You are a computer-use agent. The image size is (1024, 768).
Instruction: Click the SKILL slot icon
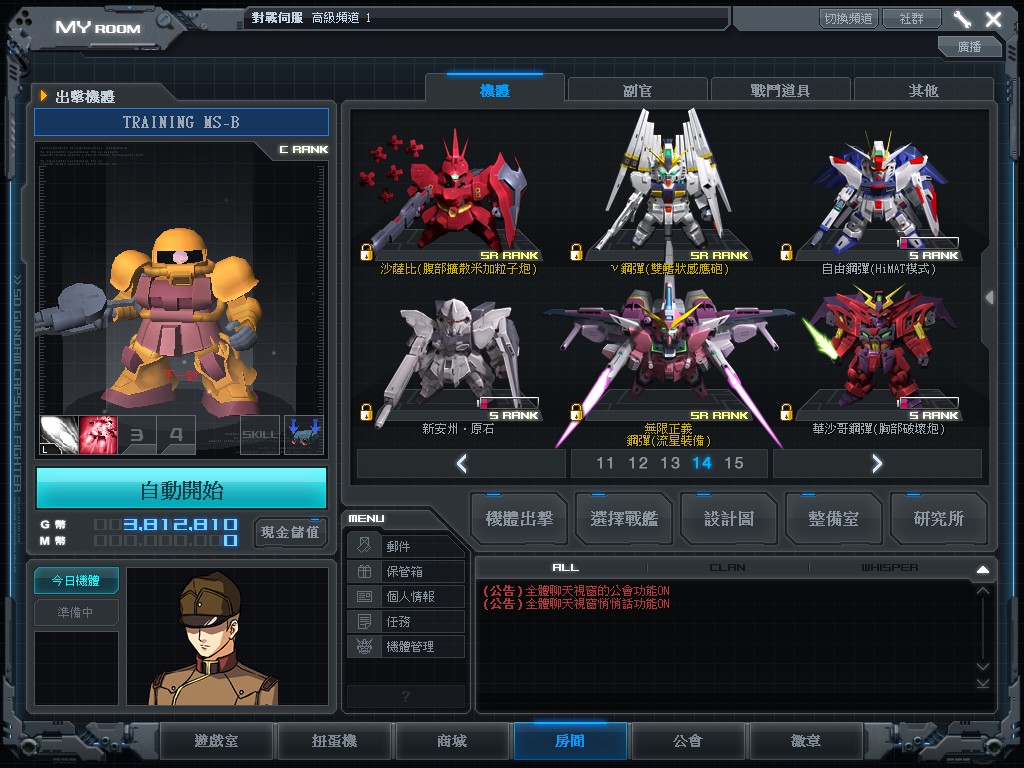[x=260, y=435]
